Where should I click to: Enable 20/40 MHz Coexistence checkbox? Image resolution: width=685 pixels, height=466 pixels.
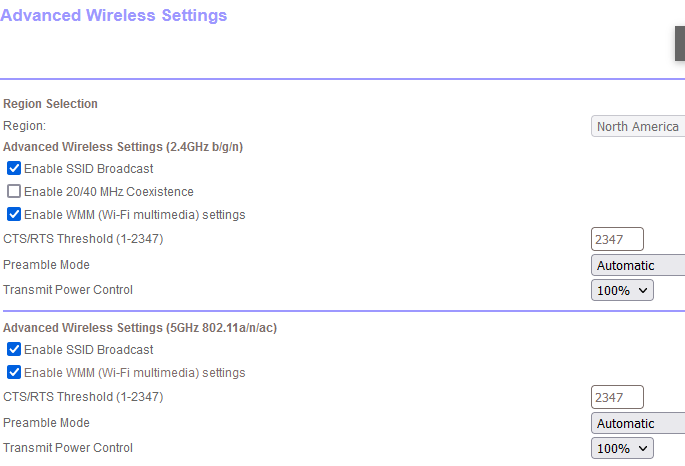[x=14, y=191]
